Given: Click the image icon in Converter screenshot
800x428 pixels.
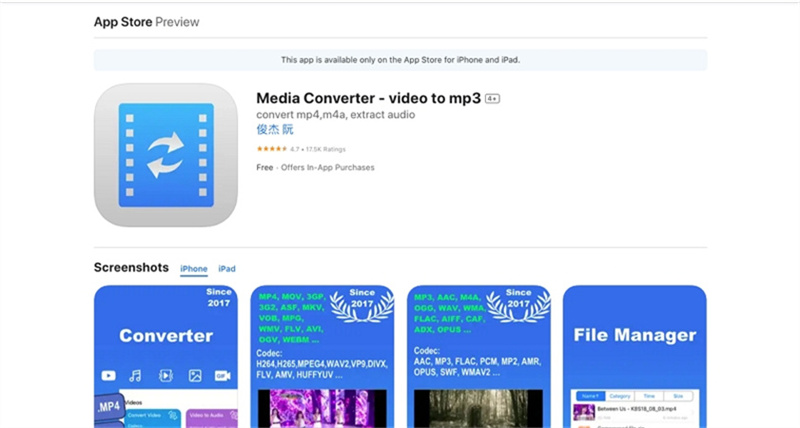Looking at the screenshot, I should tap(194, 376).
